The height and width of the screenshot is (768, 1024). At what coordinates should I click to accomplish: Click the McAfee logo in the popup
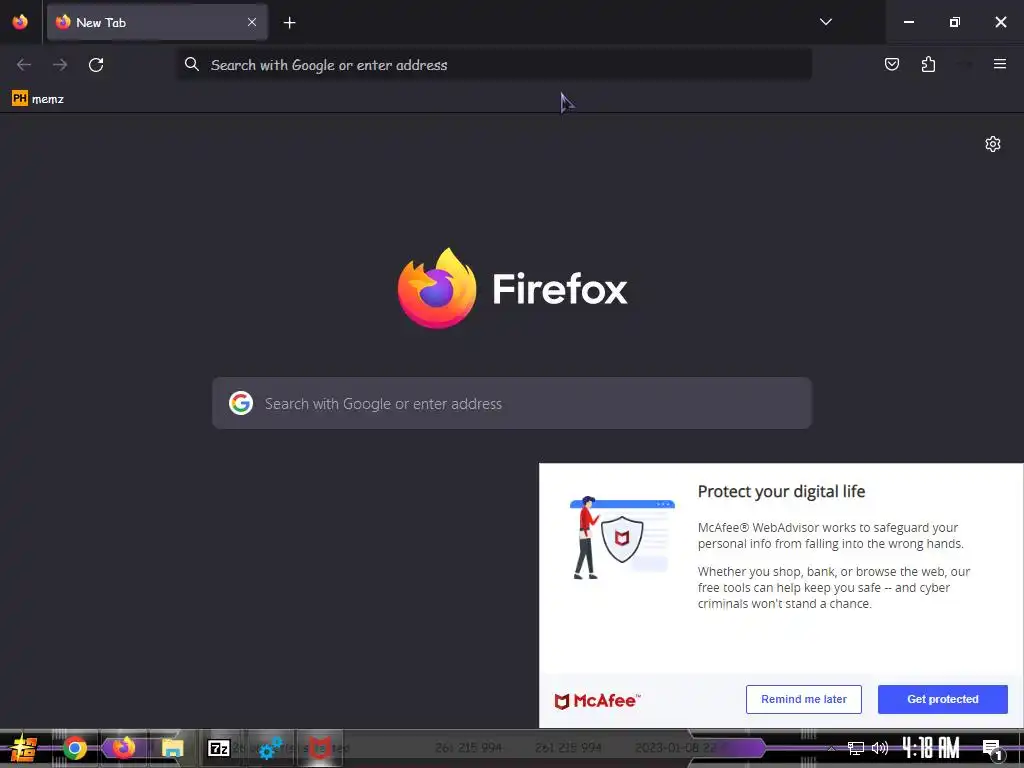coord(597,701)
